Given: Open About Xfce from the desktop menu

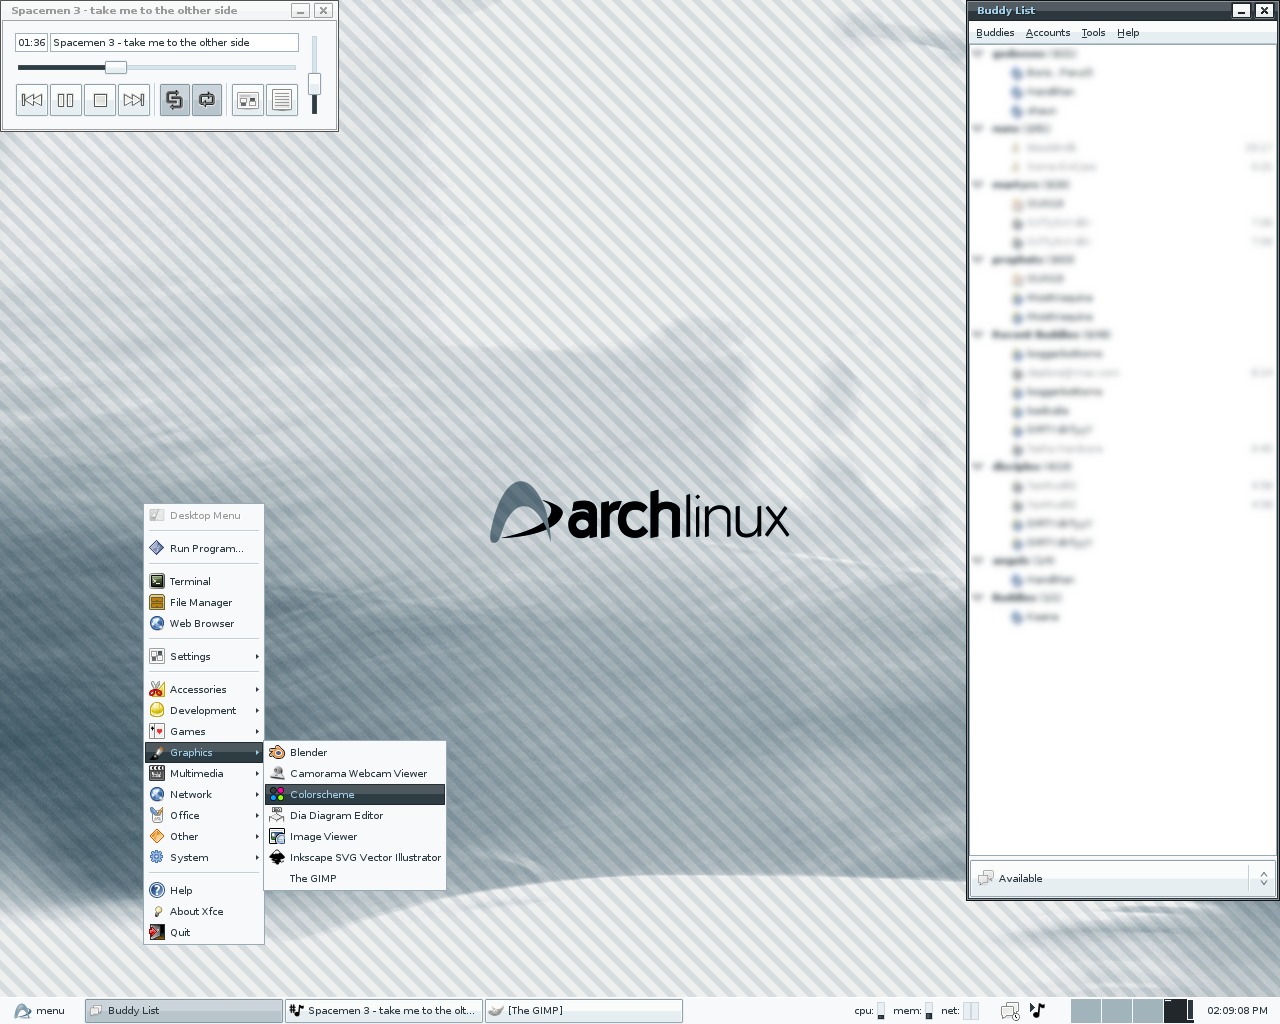Looking at the screenshot, I should (x=204, y=911).
